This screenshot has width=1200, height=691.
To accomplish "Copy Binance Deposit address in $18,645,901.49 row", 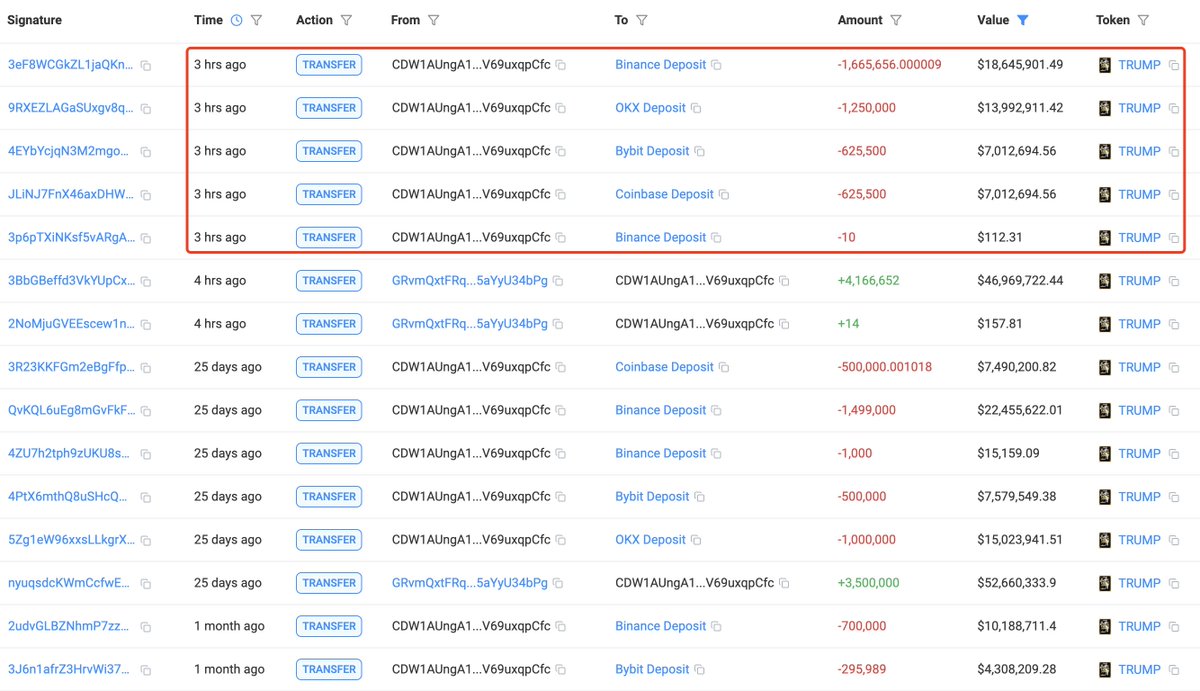I will (716, 65).
